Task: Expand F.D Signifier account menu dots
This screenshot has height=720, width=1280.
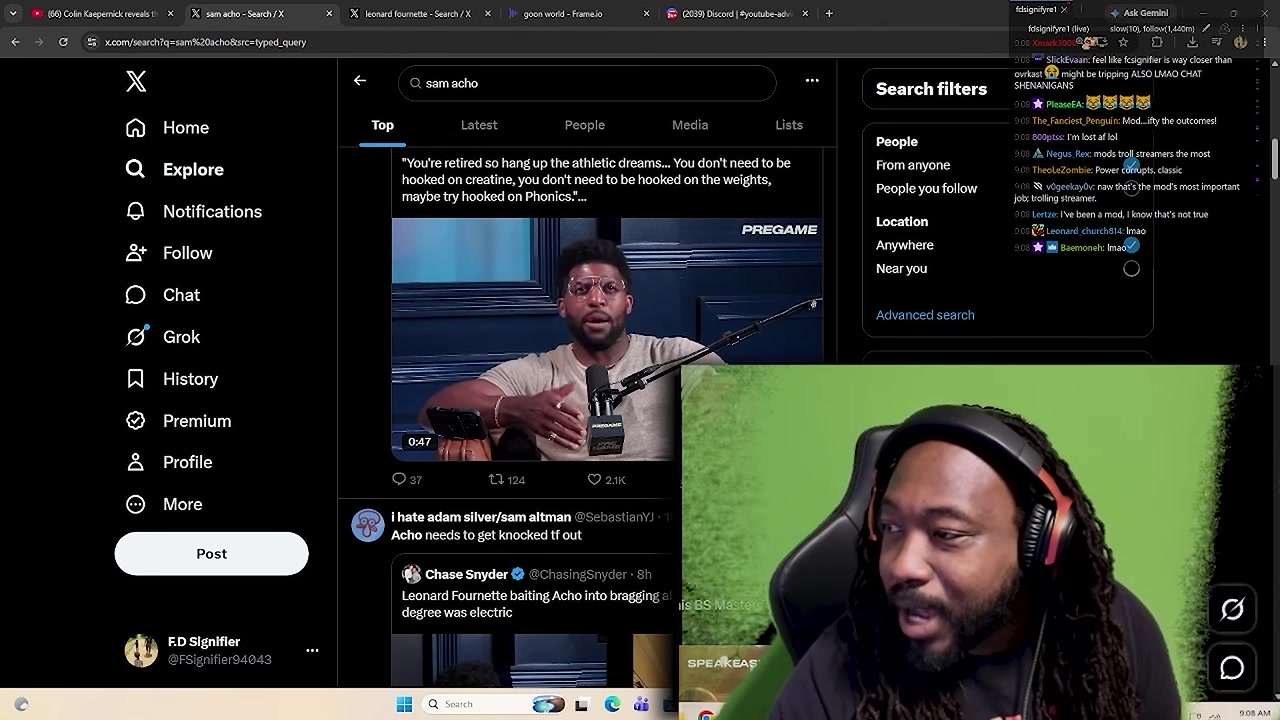Action: click(312, 650)
